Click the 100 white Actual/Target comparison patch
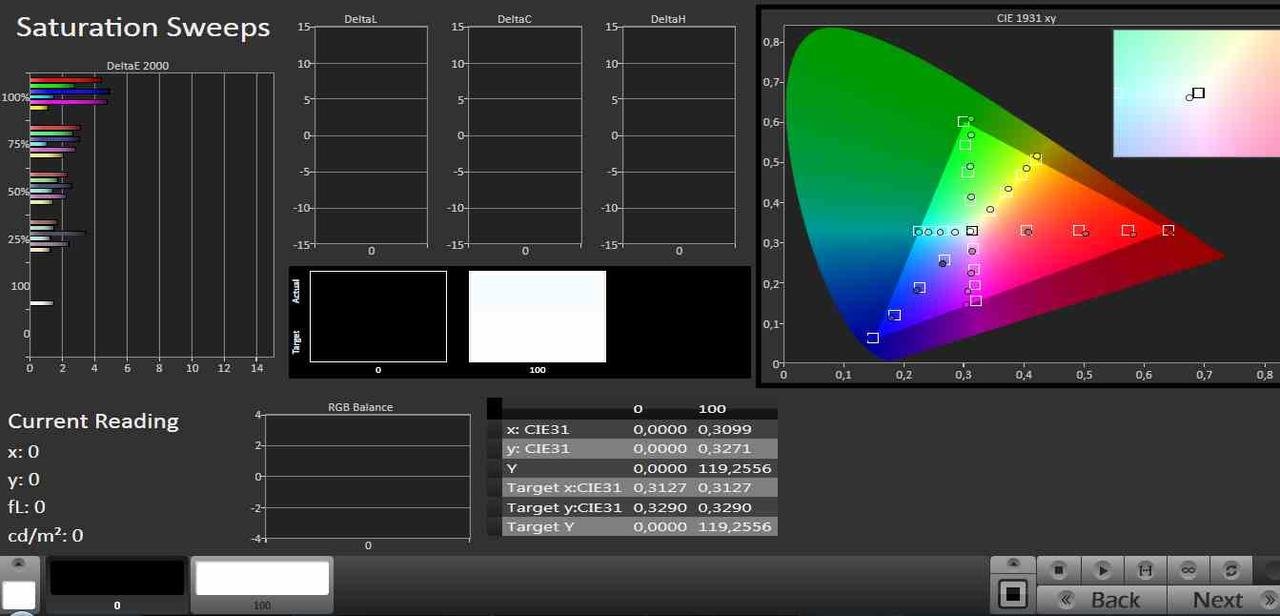This screenshot has width=1280, height=616. [x=537, y=316]
